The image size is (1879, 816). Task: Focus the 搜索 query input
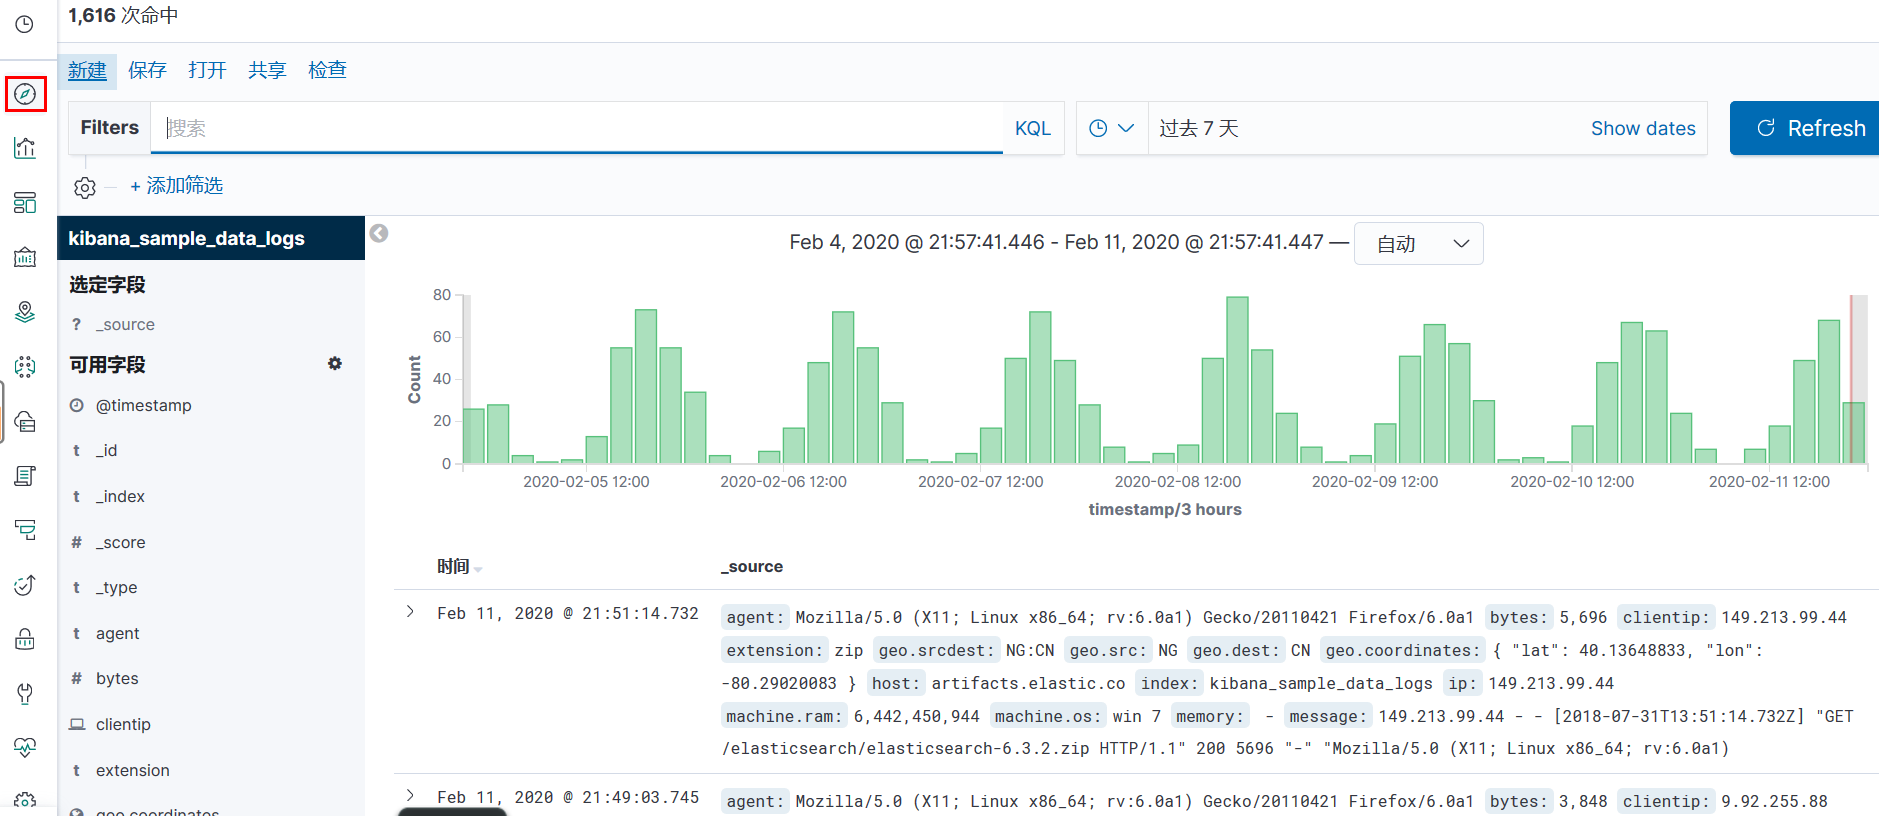point(577,128)
